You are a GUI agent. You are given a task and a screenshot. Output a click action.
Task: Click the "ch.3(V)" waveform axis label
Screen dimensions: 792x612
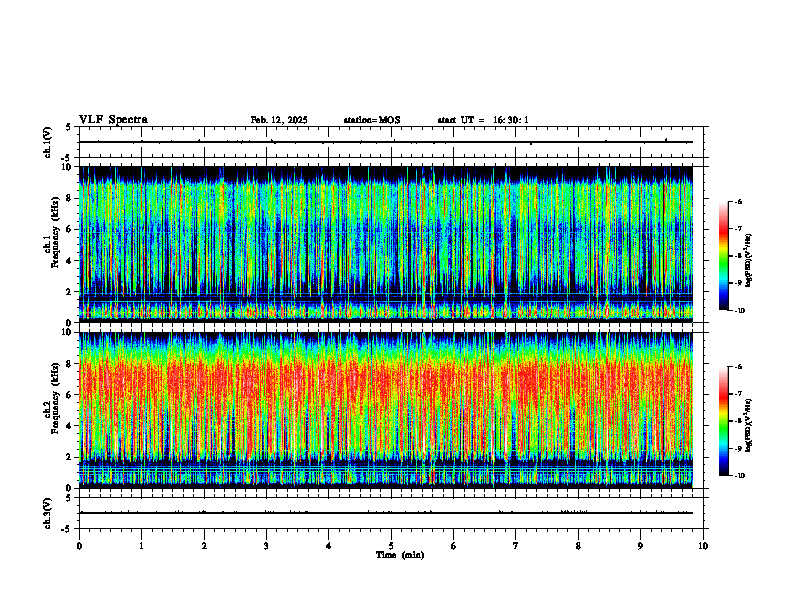click(x=47, y=513)
